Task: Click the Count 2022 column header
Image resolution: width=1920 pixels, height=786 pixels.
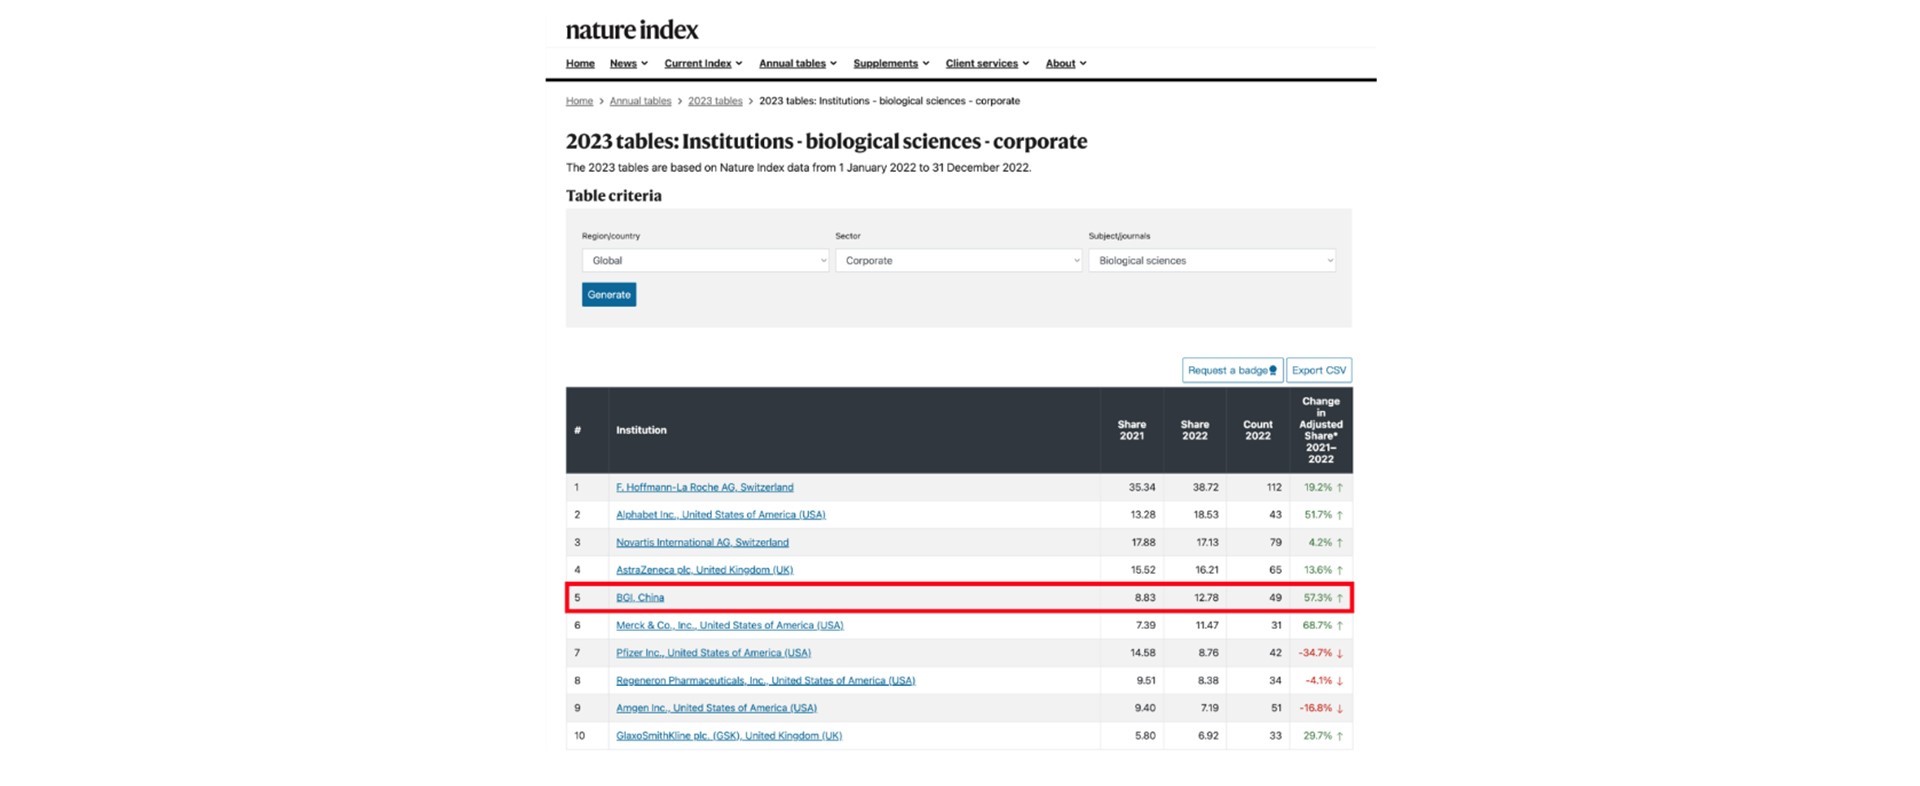Action: pyautogui.click(x=1257, y=430)
